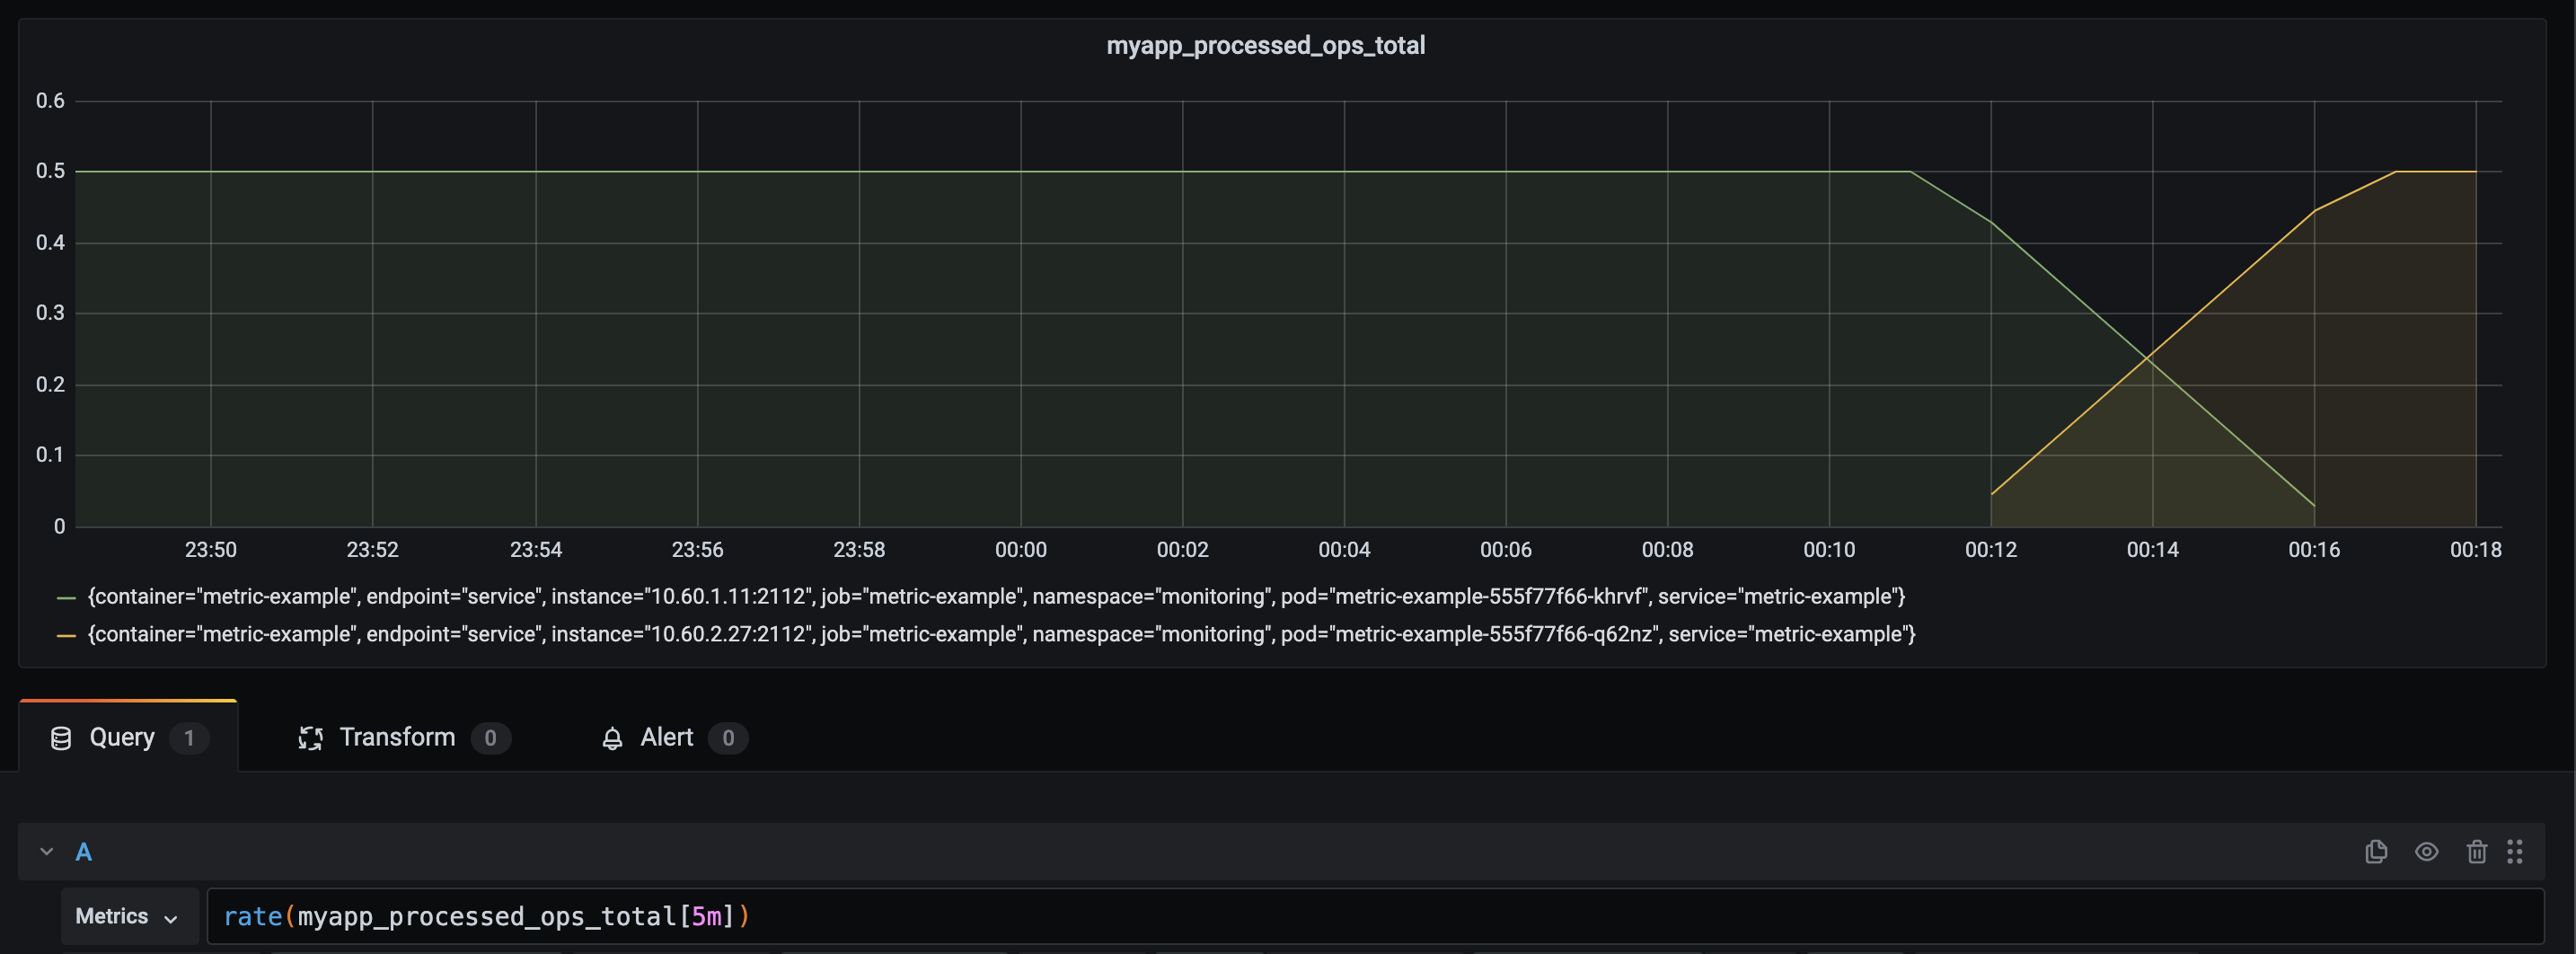Click the 23:50 time axis label
This screenshot has width=2576, height=954.
pyautogui.click(x=210, y=549)
